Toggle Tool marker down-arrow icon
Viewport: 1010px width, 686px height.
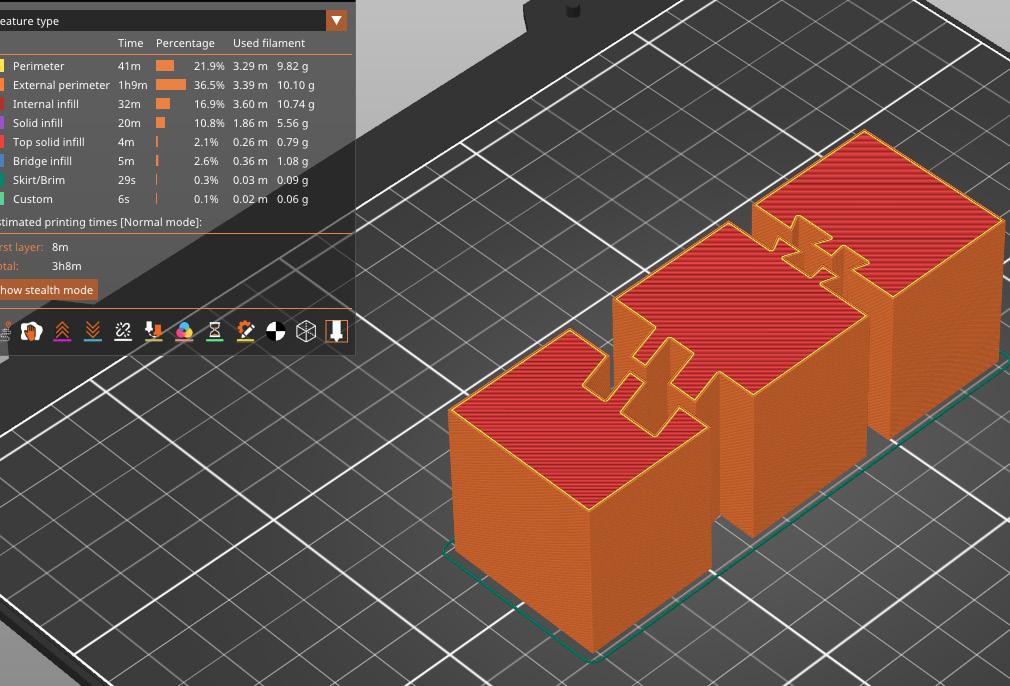pos(336,331)
